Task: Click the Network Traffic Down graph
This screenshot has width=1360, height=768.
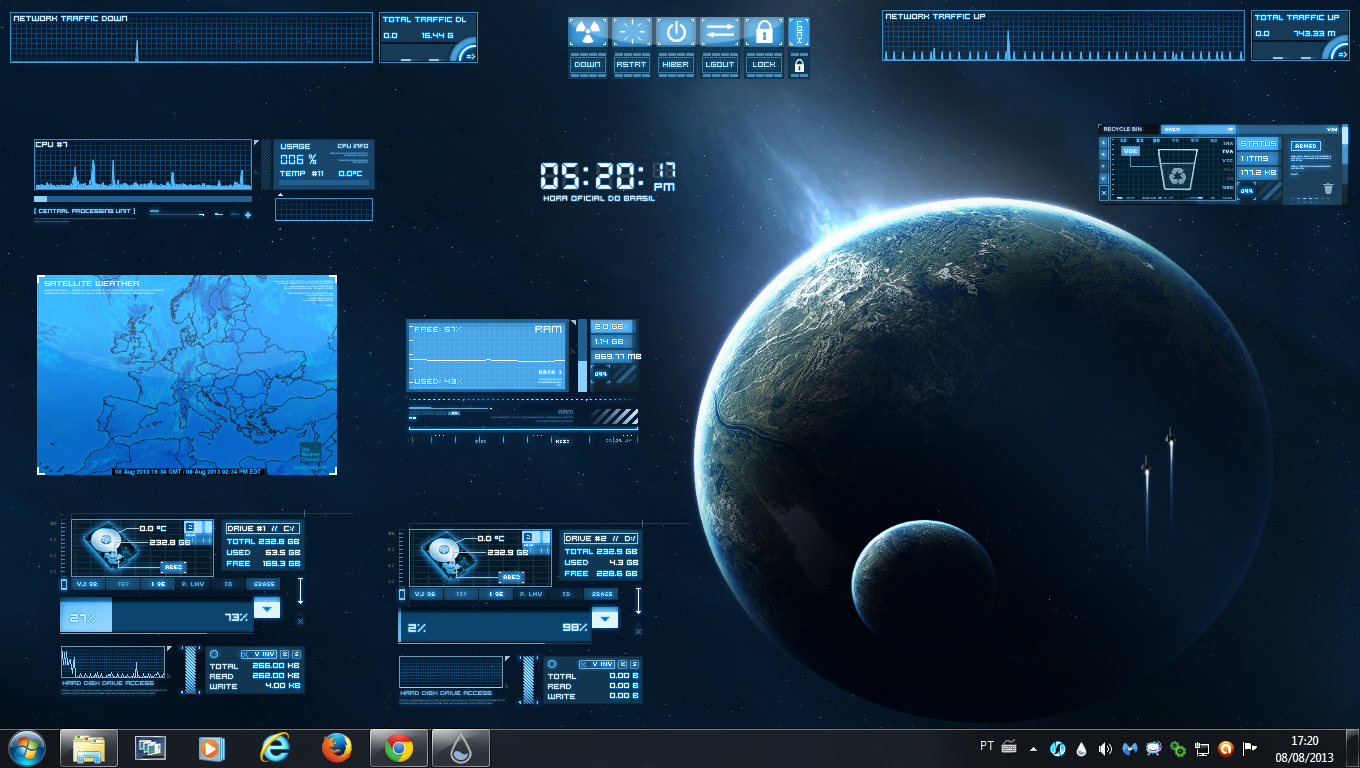Action: click(x=191, y=37)
